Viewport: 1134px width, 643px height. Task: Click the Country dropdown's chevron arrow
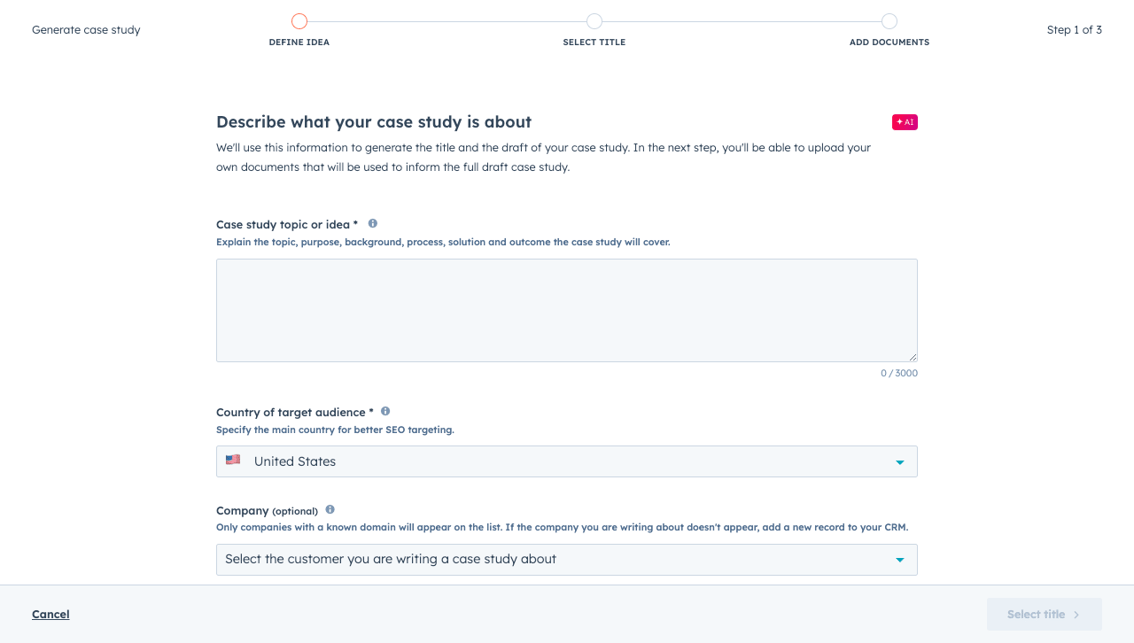(899, 461)
